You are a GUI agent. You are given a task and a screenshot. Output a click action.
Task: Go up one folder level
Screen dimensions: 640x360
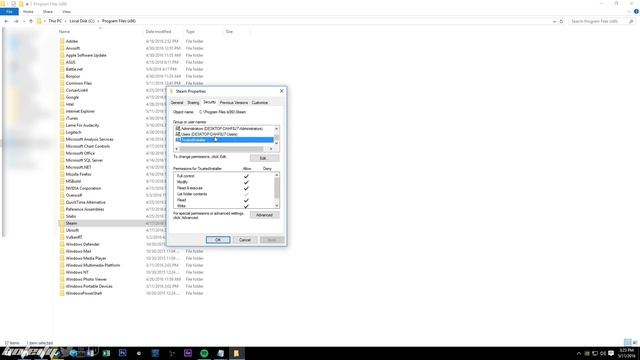[31, 21]
